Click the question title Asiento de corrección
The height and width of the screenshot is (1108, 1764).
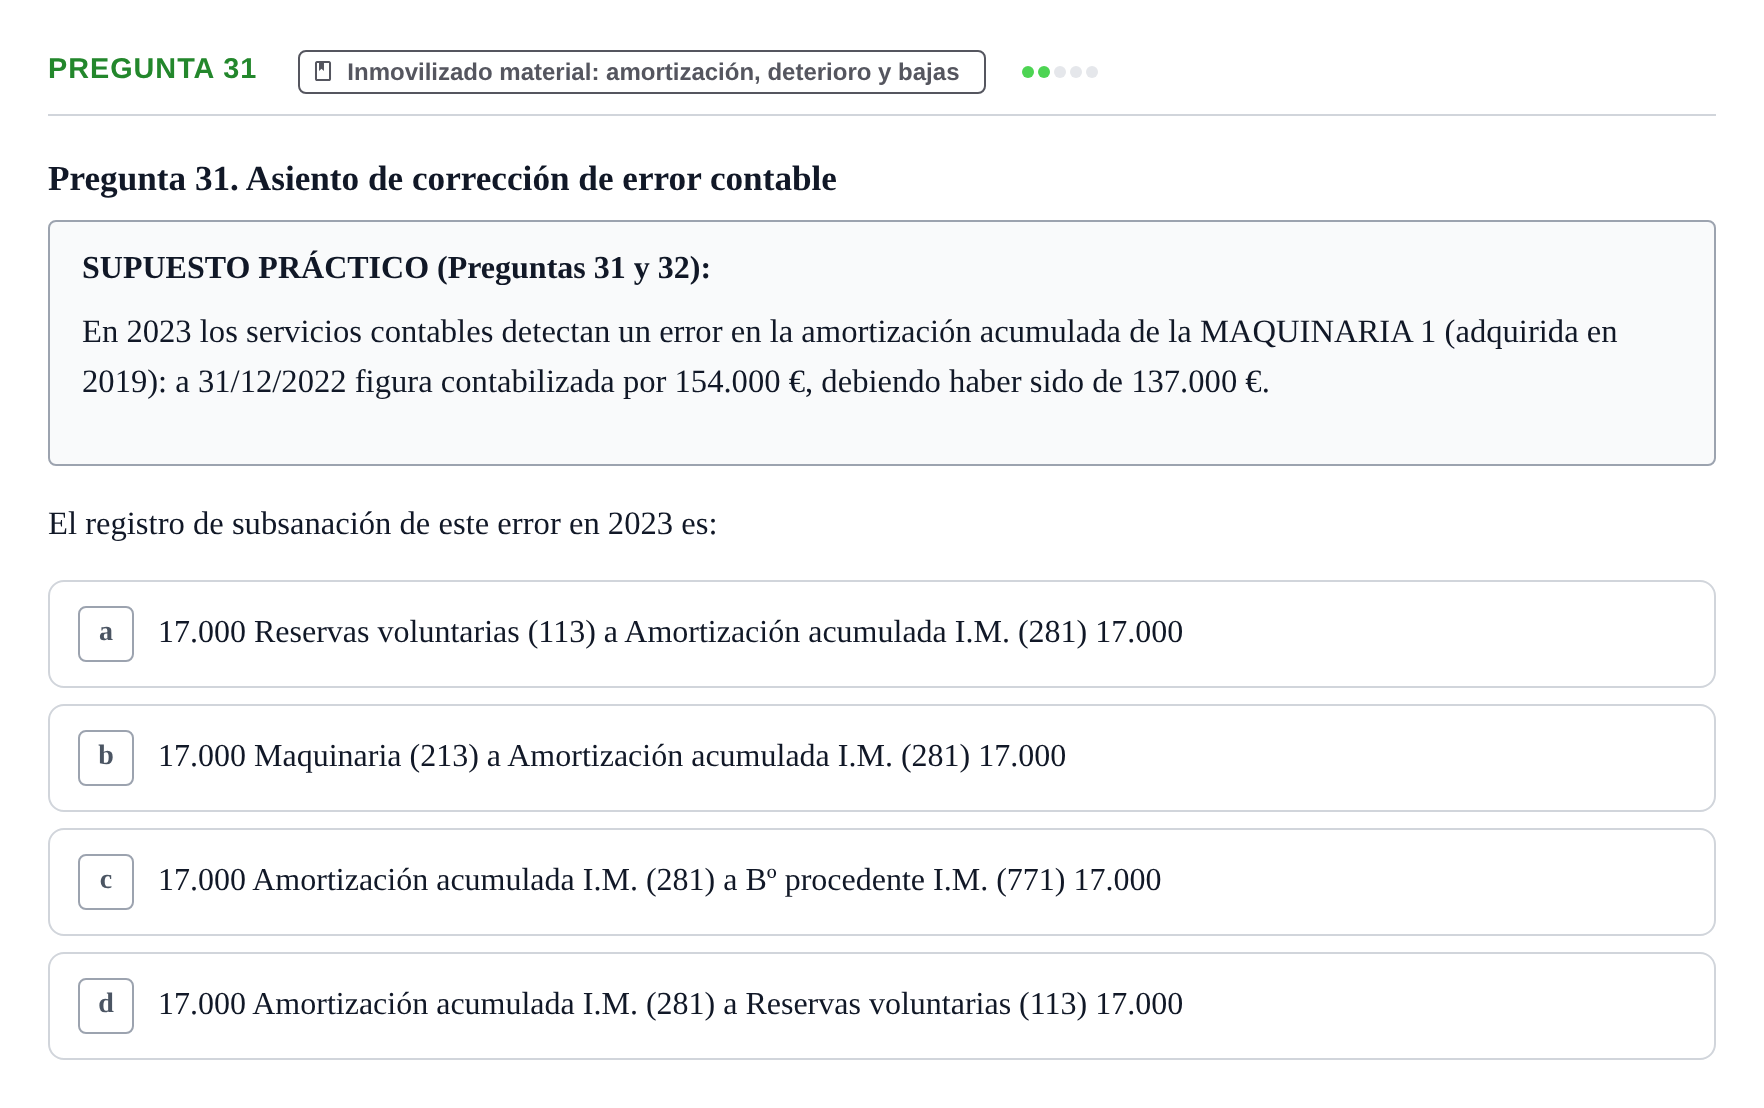(x=442, y=179)
